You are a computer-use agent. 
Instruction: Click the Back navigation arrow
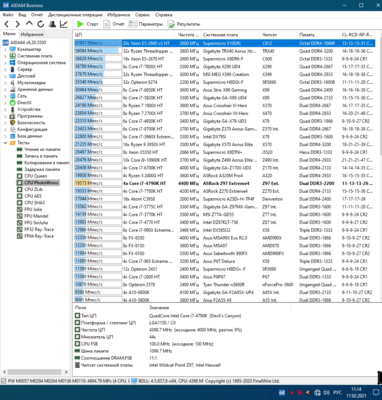(6, 24)
